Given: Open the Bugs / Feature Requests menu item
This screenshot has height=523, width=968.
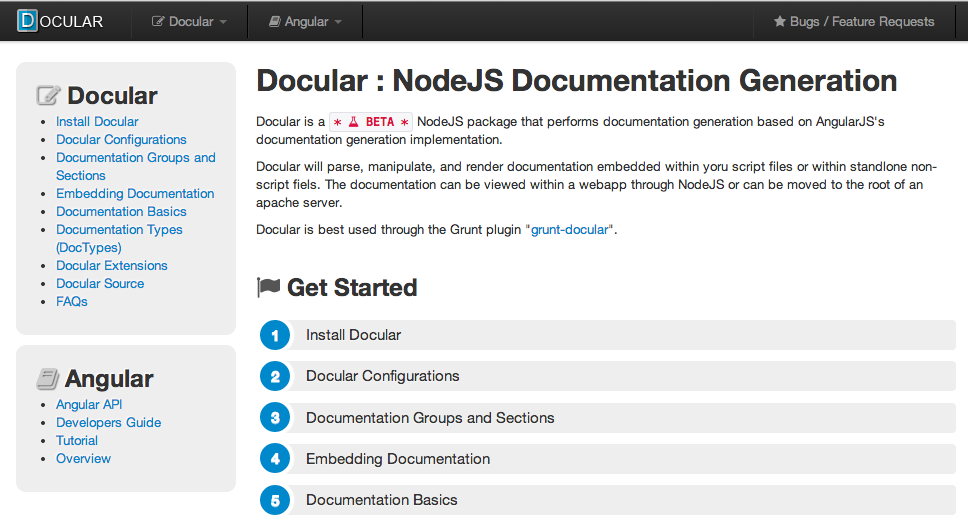Looking at the screenshot, I should pos(854,21).
